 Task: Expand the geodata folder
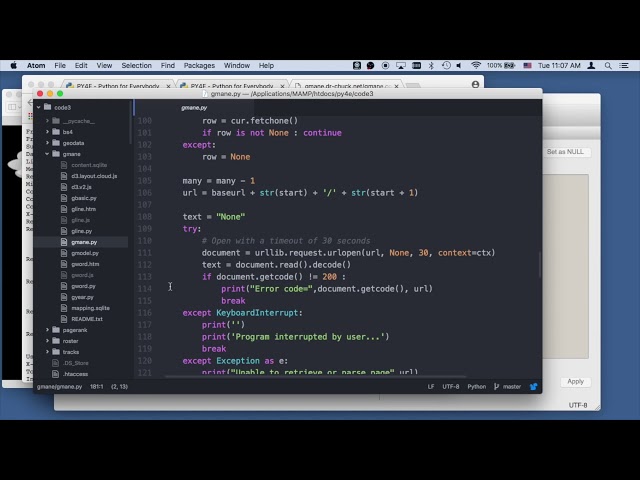click(x=47, y=143)
